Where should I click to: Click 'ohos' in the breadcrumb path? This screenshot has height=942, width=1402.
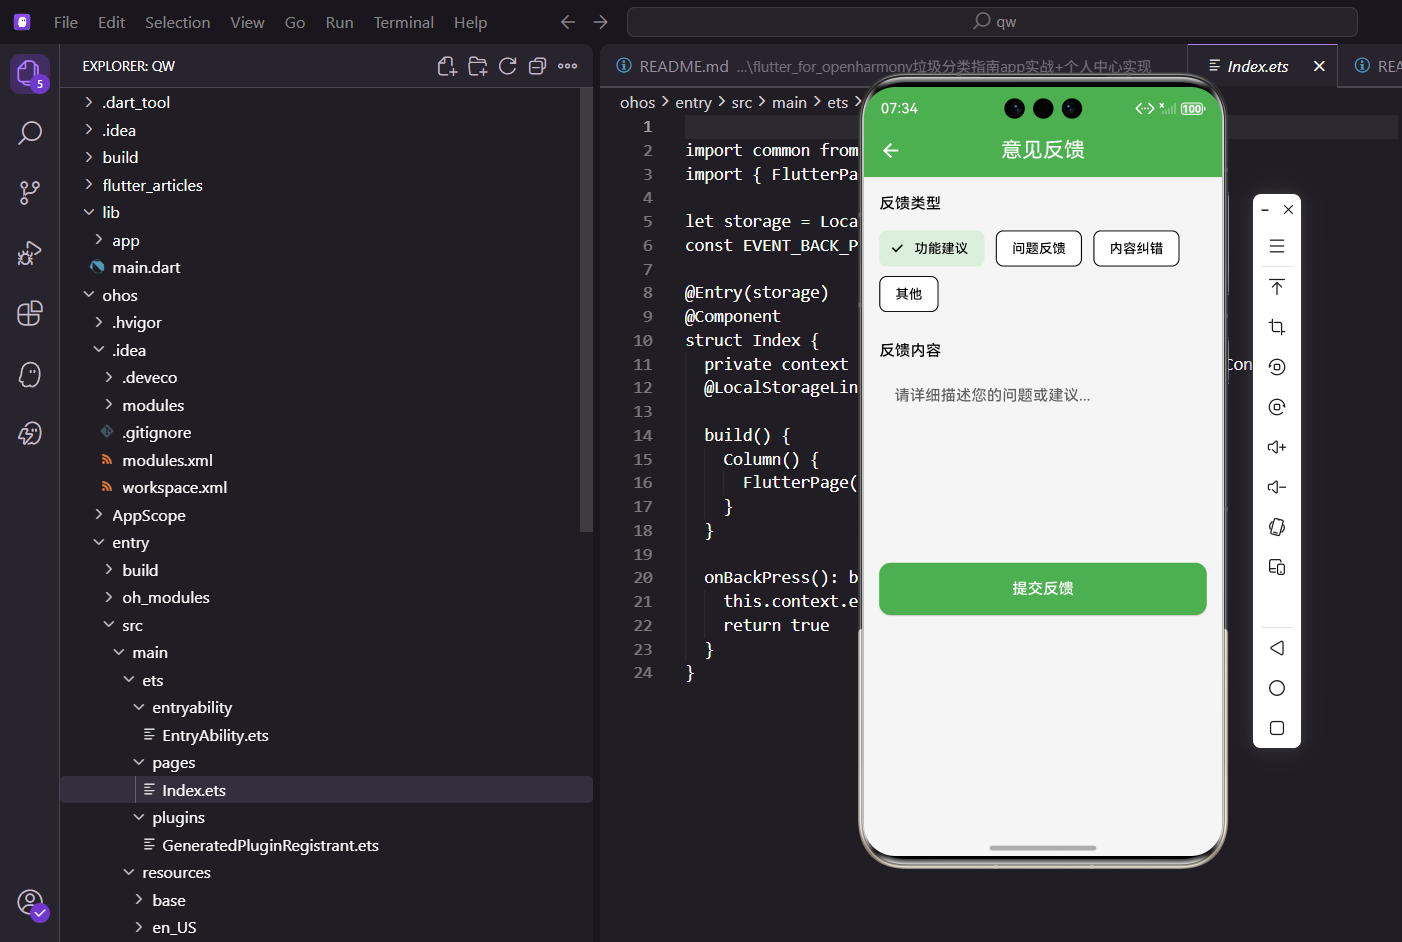pos(638,102)
